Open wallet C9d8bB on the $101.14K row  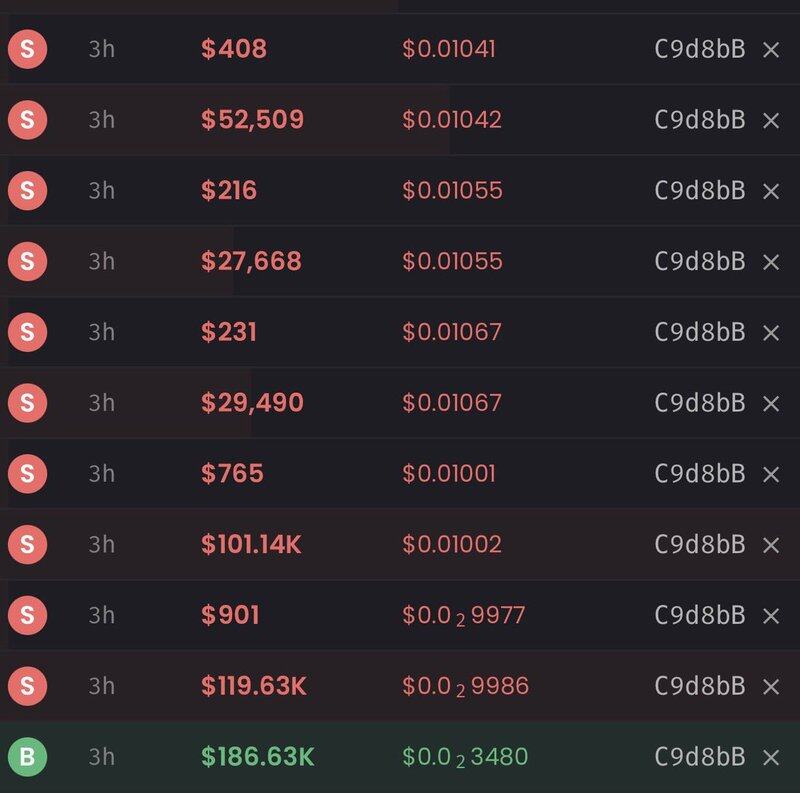699,545
